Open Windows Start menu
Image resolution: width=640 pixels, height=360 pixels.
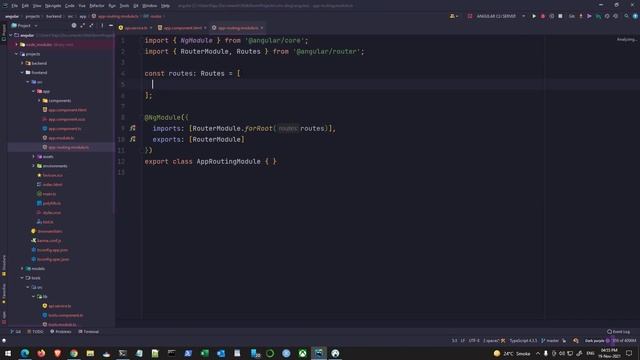(8, 353)
